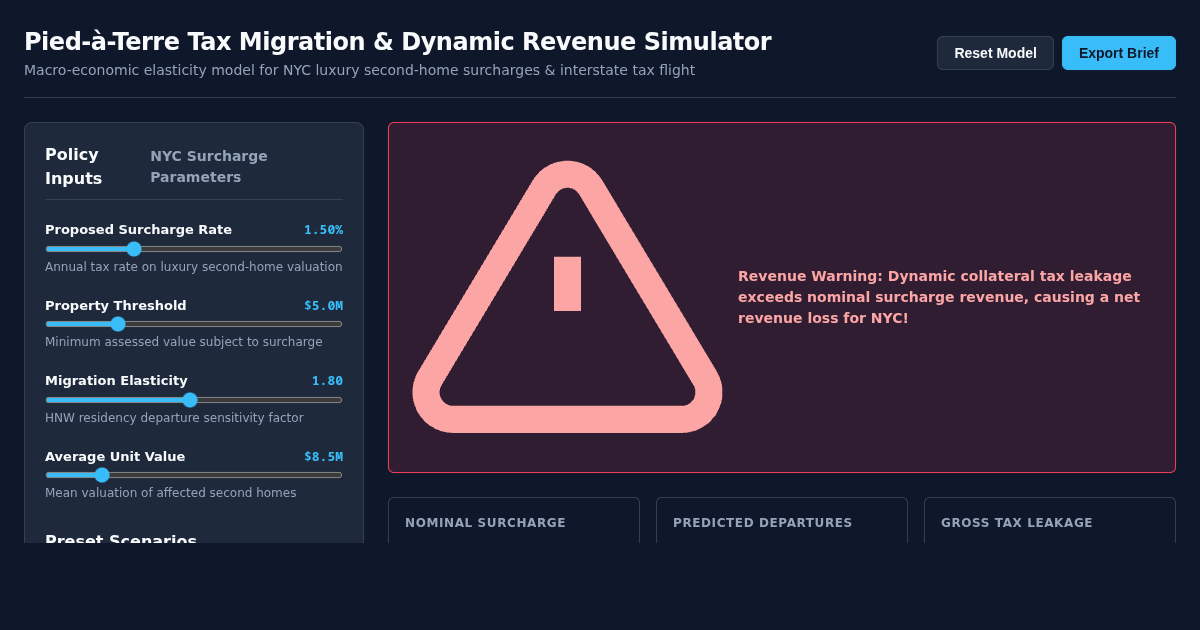This screenshot has height=630, width=1200.
Task: Click the Reset Model button
Action: 995,53
